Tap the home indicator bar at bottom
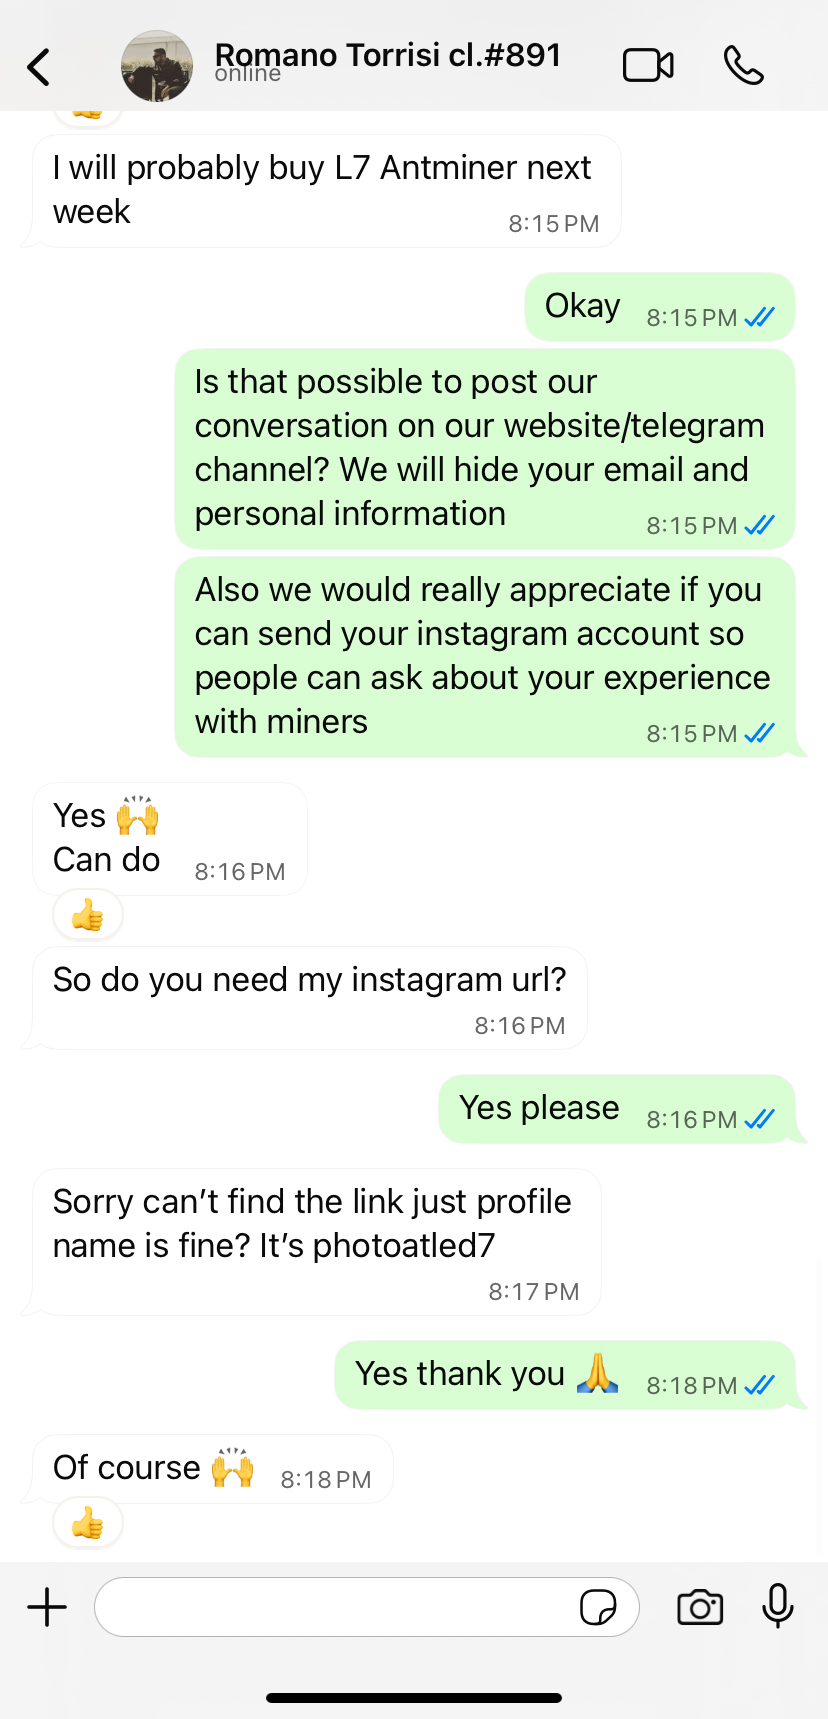 point(414,1697)
